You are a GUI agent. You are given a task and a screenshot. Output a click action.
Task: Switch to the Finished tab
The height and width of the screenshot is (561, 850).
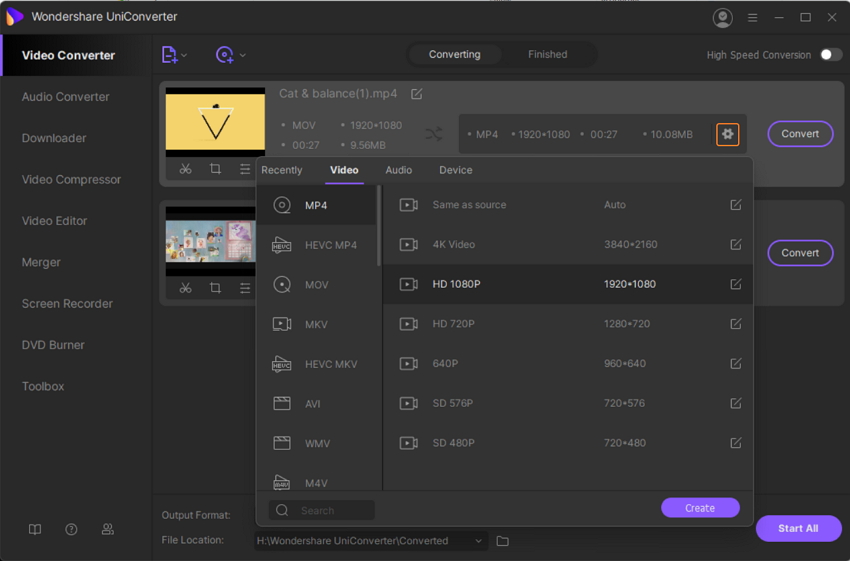pyautogui.click(x=548, y=54)
